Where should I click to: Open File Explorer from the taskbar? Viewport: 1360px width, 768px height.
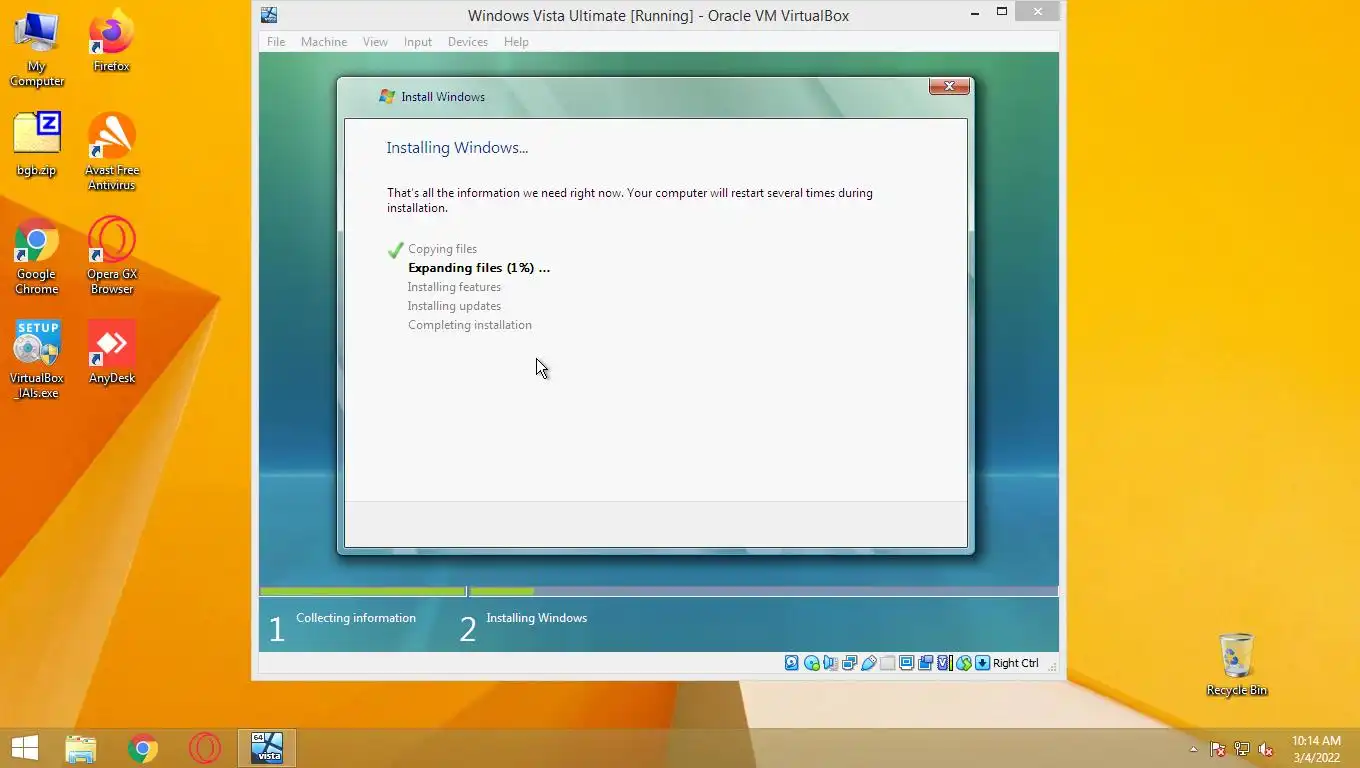[81, 748]
